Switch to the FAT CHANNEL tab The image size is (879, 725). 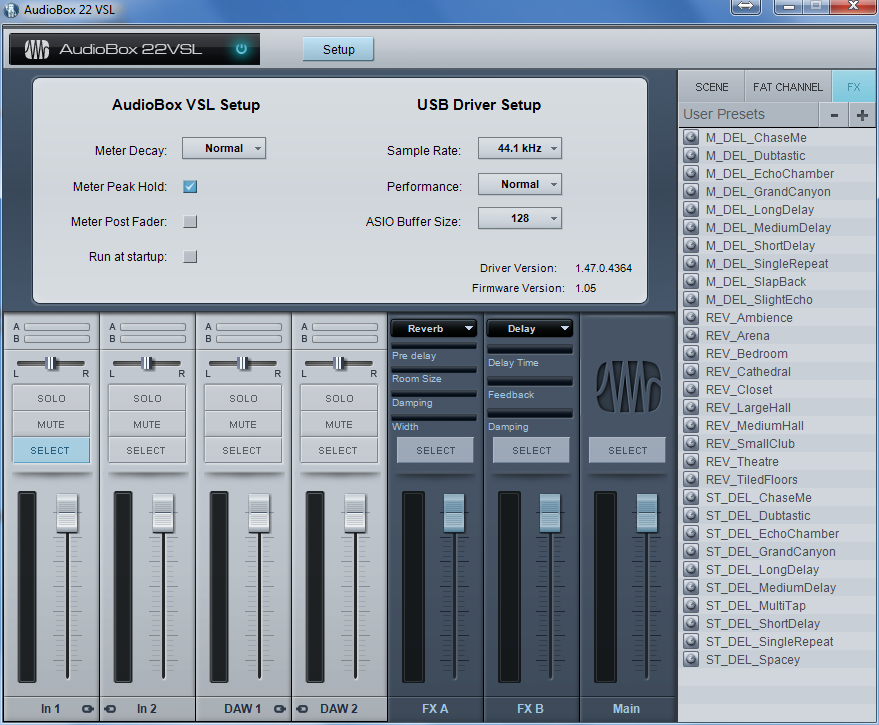click(787, 87)
